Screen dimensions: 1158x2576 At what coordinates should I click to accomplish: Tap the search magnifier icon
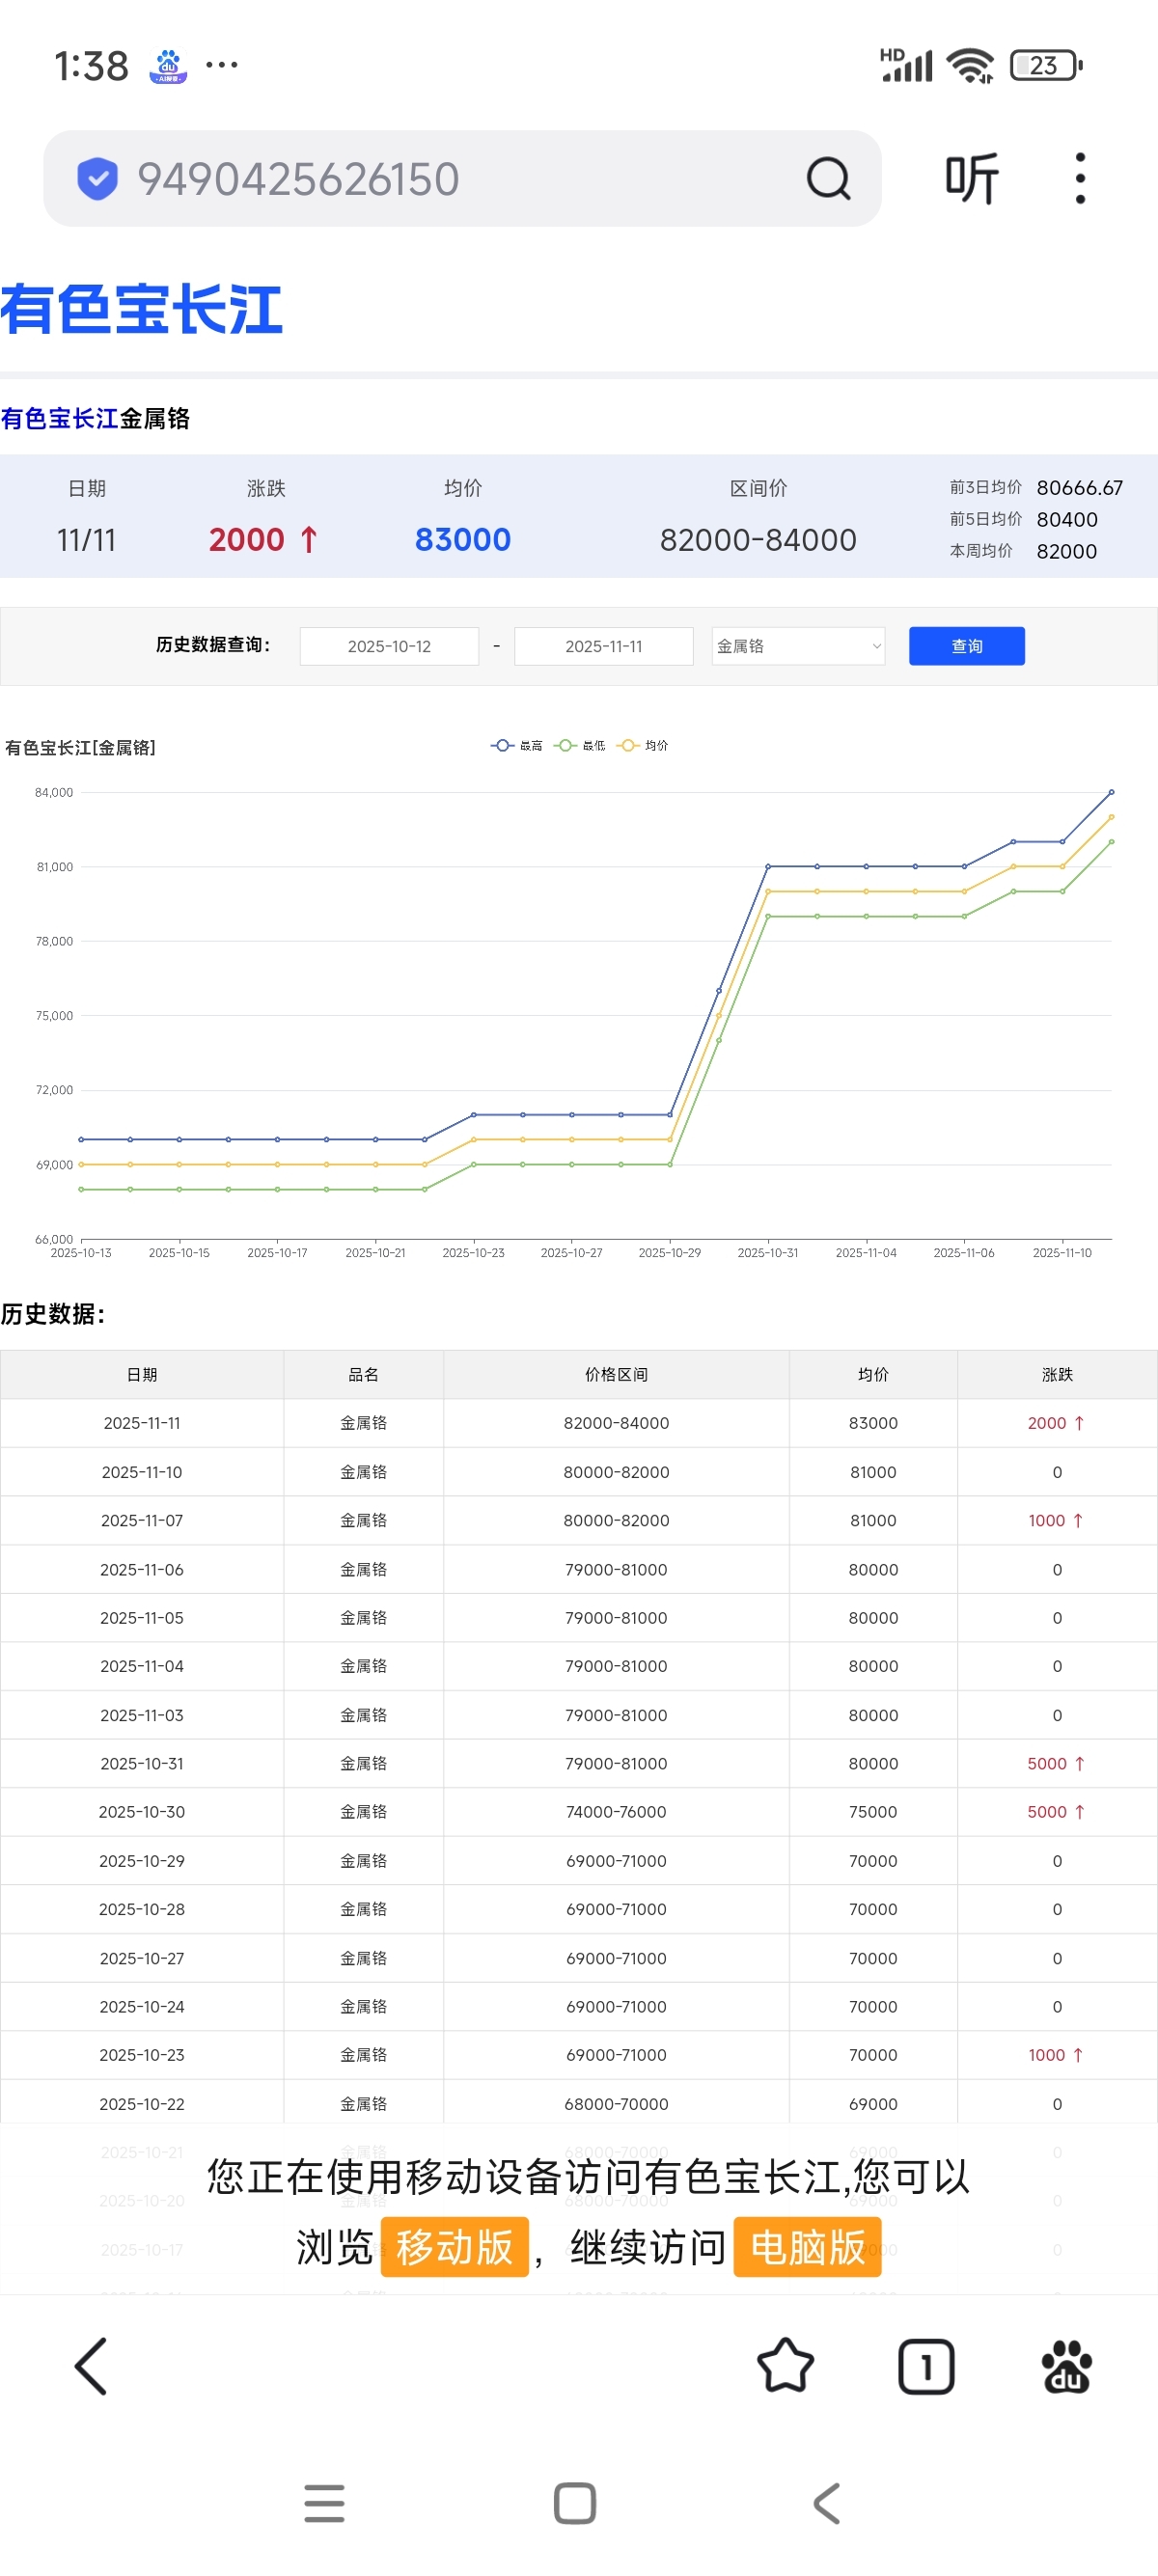click(828, 179)
